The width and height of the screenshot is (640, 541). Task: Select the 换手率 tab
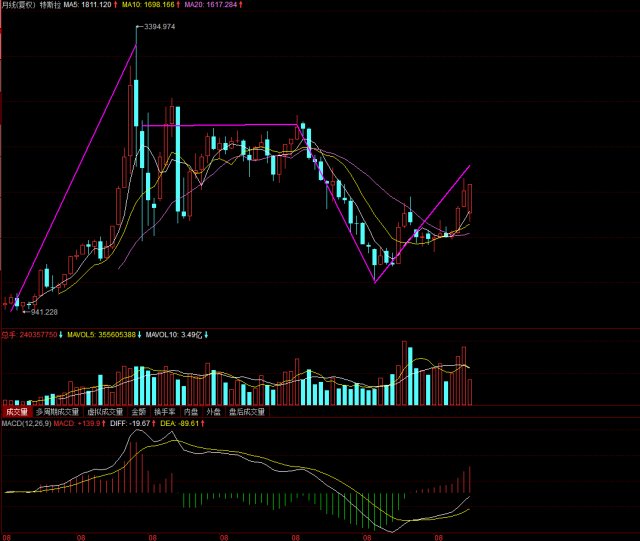coord(165,412)
